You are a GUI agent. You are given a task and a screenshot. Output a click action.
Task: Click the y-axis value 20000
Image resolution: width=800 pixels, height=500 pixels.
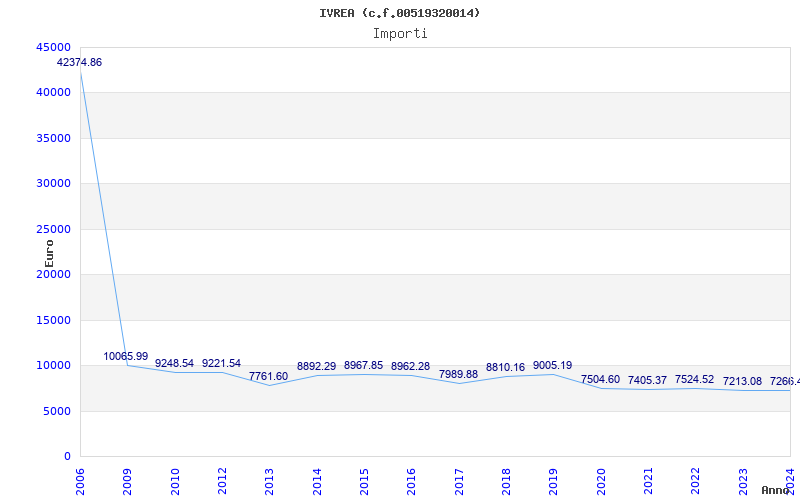click(54, 274)
